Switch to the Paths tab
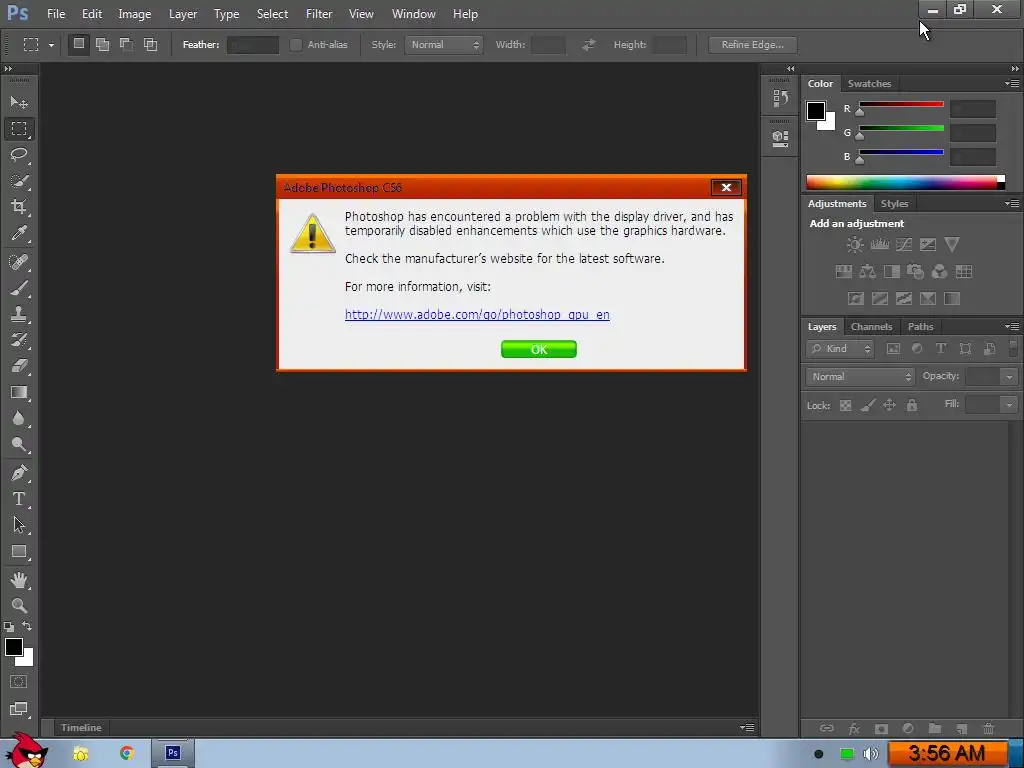 coord(920,327)
